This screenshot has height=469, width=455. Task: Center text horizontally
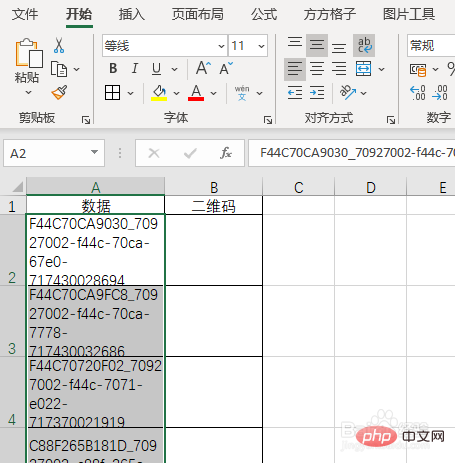317,69
